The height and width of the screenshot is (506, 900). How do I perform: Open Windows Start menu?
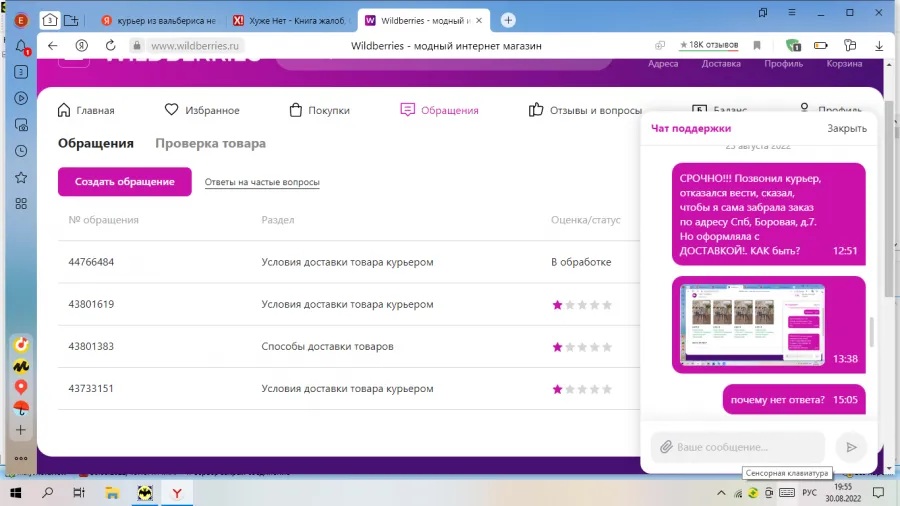(x=15, y=493)
